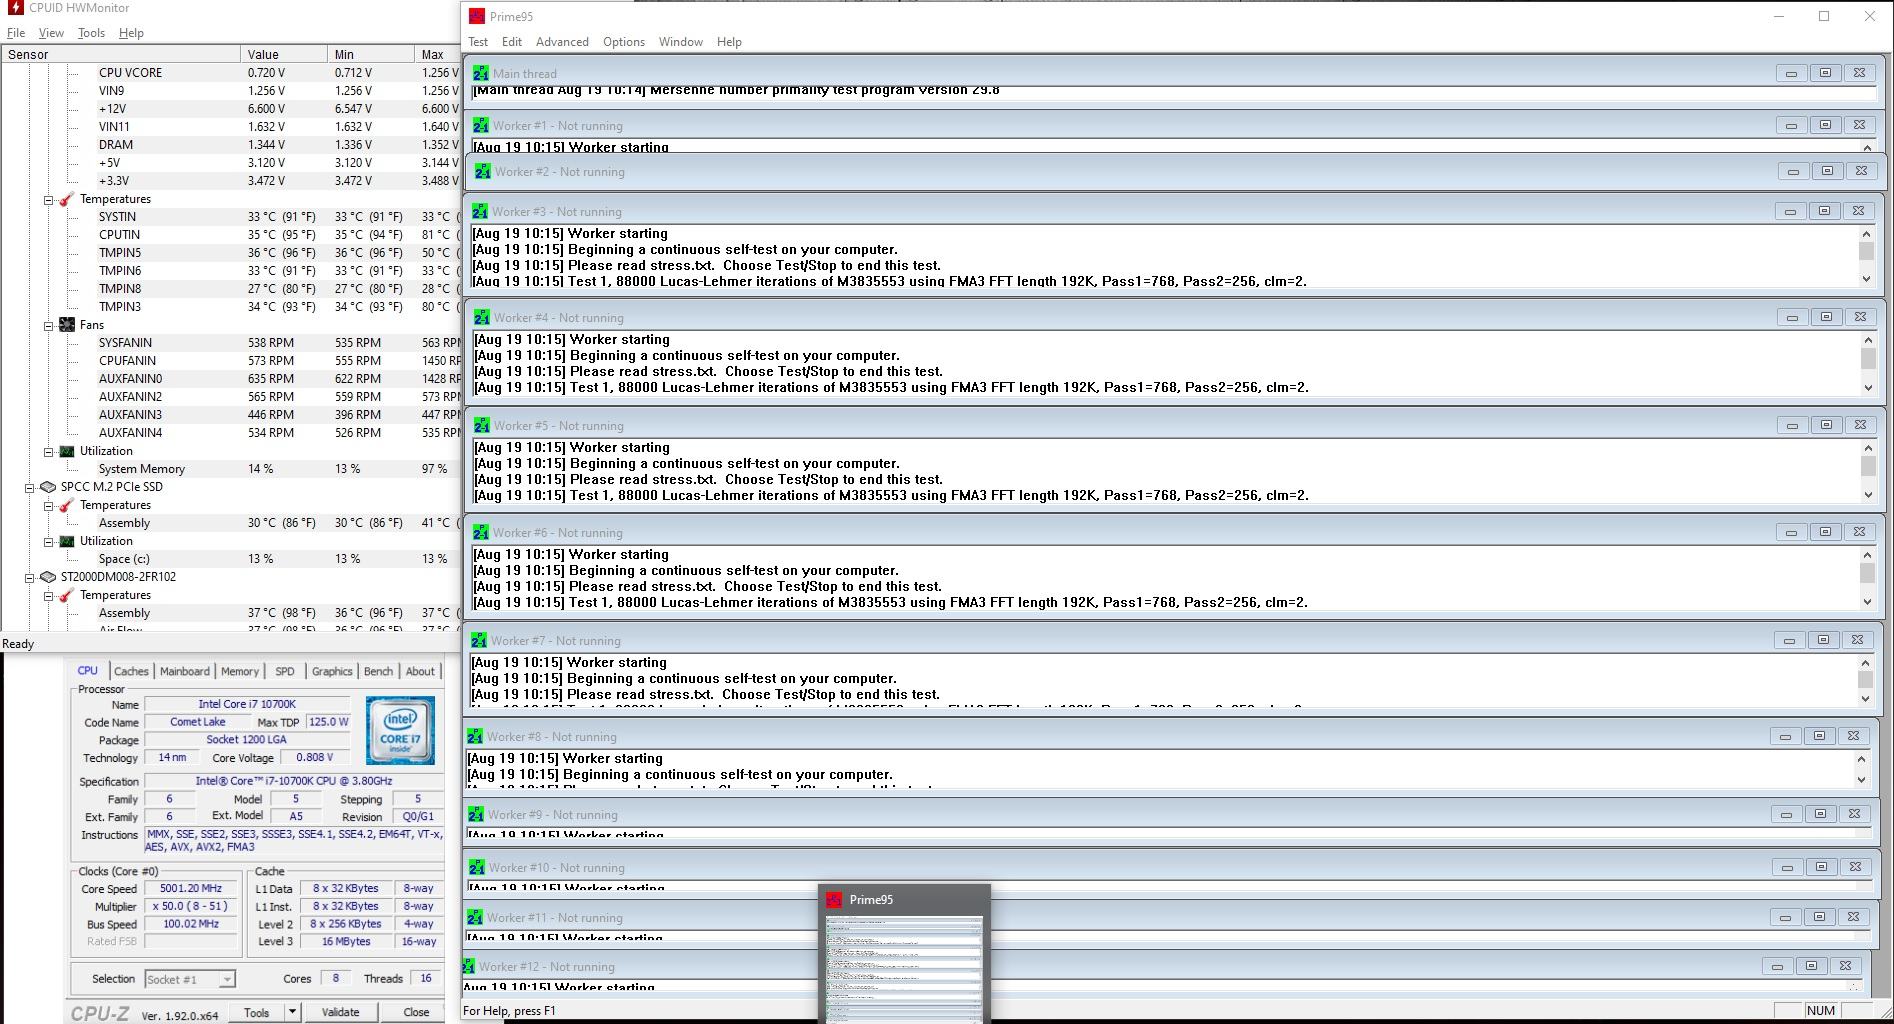Collapse the Fans node in HWMonitor
The height and width of the screenshot is (1024, 1894).
48,325
